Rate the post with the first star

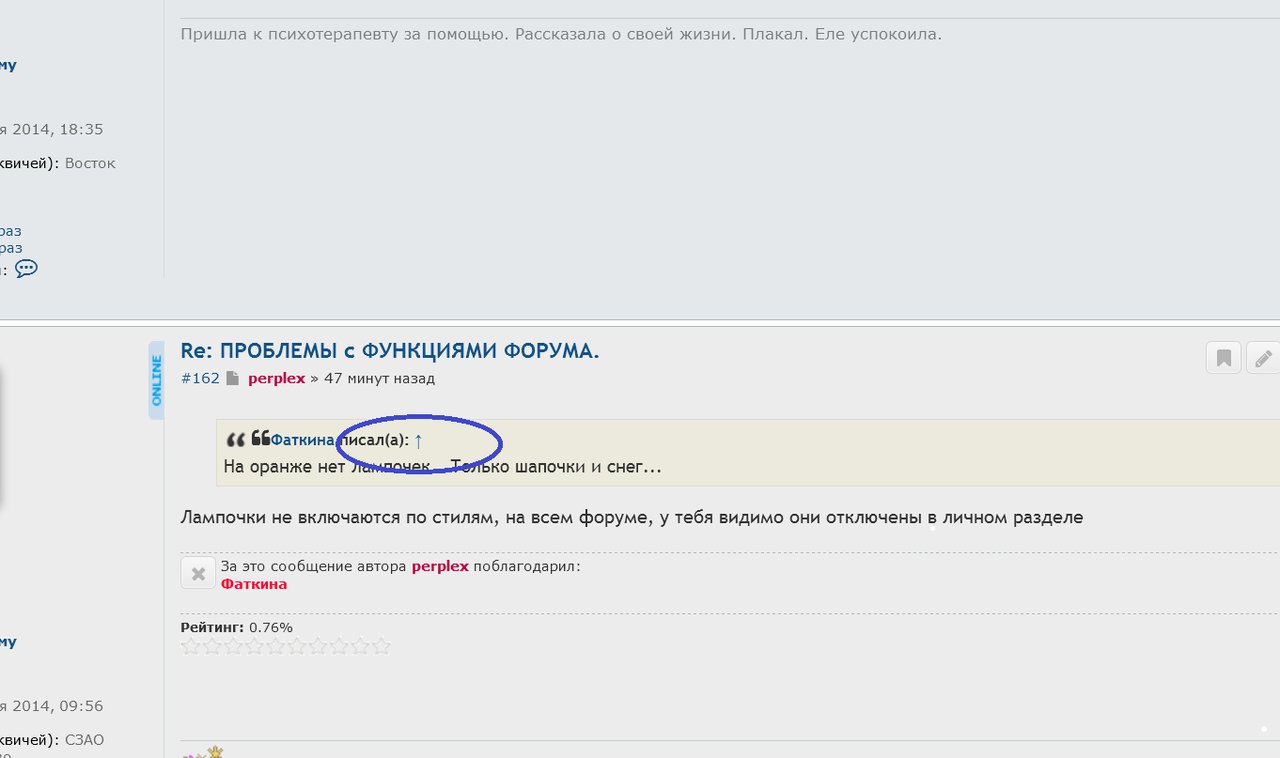pos(191,646)
